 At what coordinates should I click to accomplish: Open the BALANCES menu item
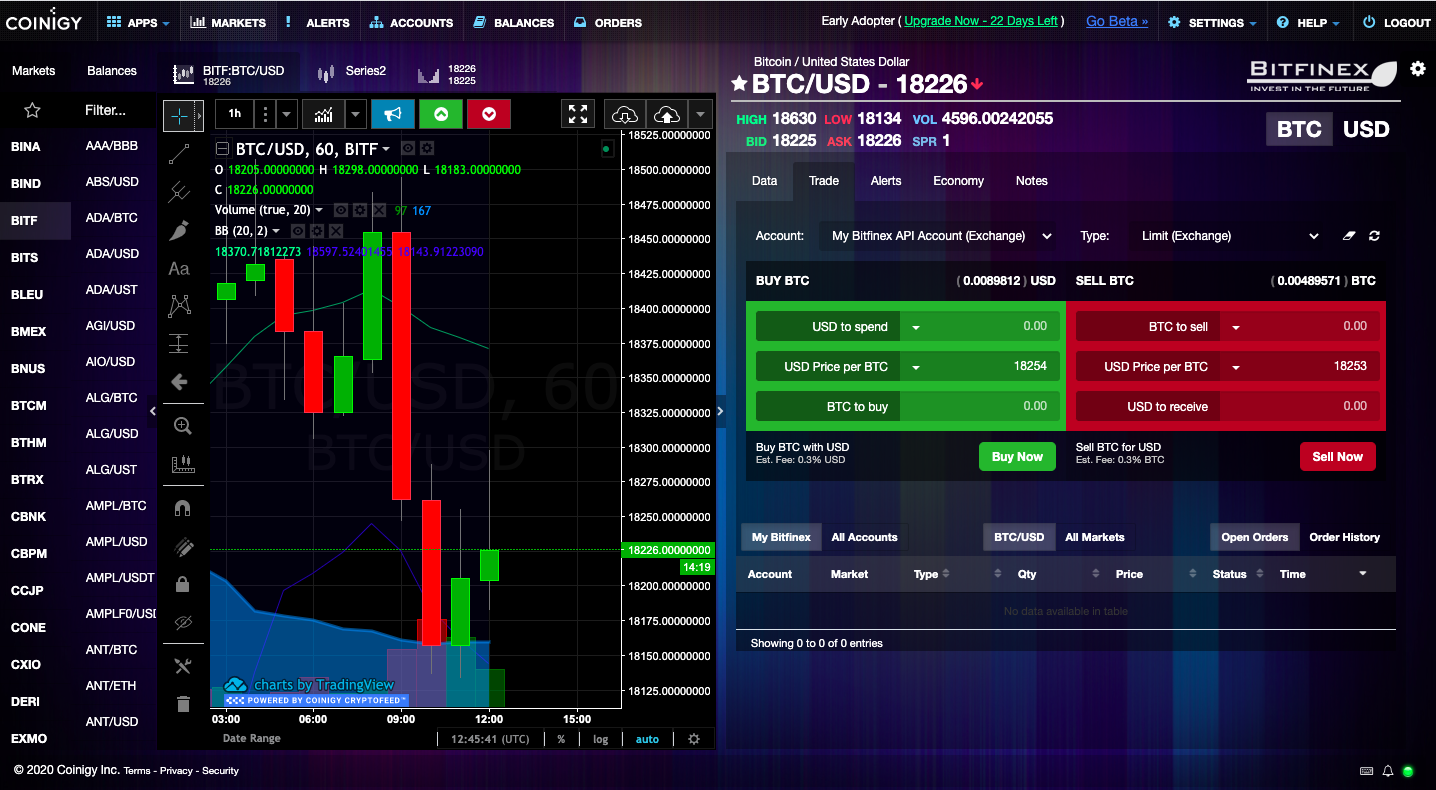point(513,22)
